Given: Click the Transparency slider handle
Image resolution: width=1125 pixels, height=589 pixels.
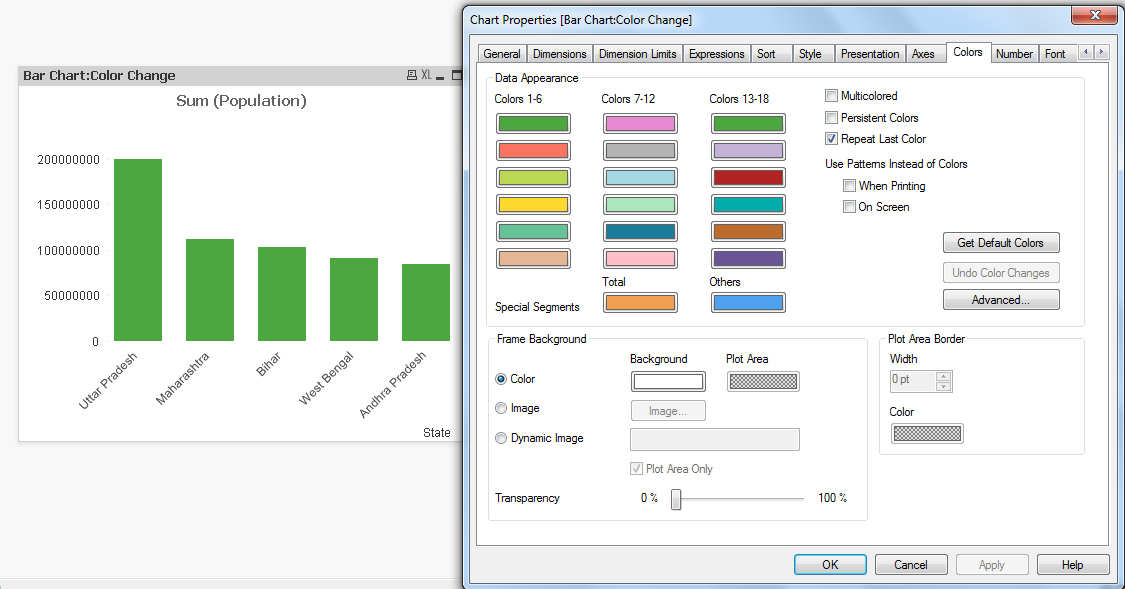Looking at the screenshot, I should (676, 498).
